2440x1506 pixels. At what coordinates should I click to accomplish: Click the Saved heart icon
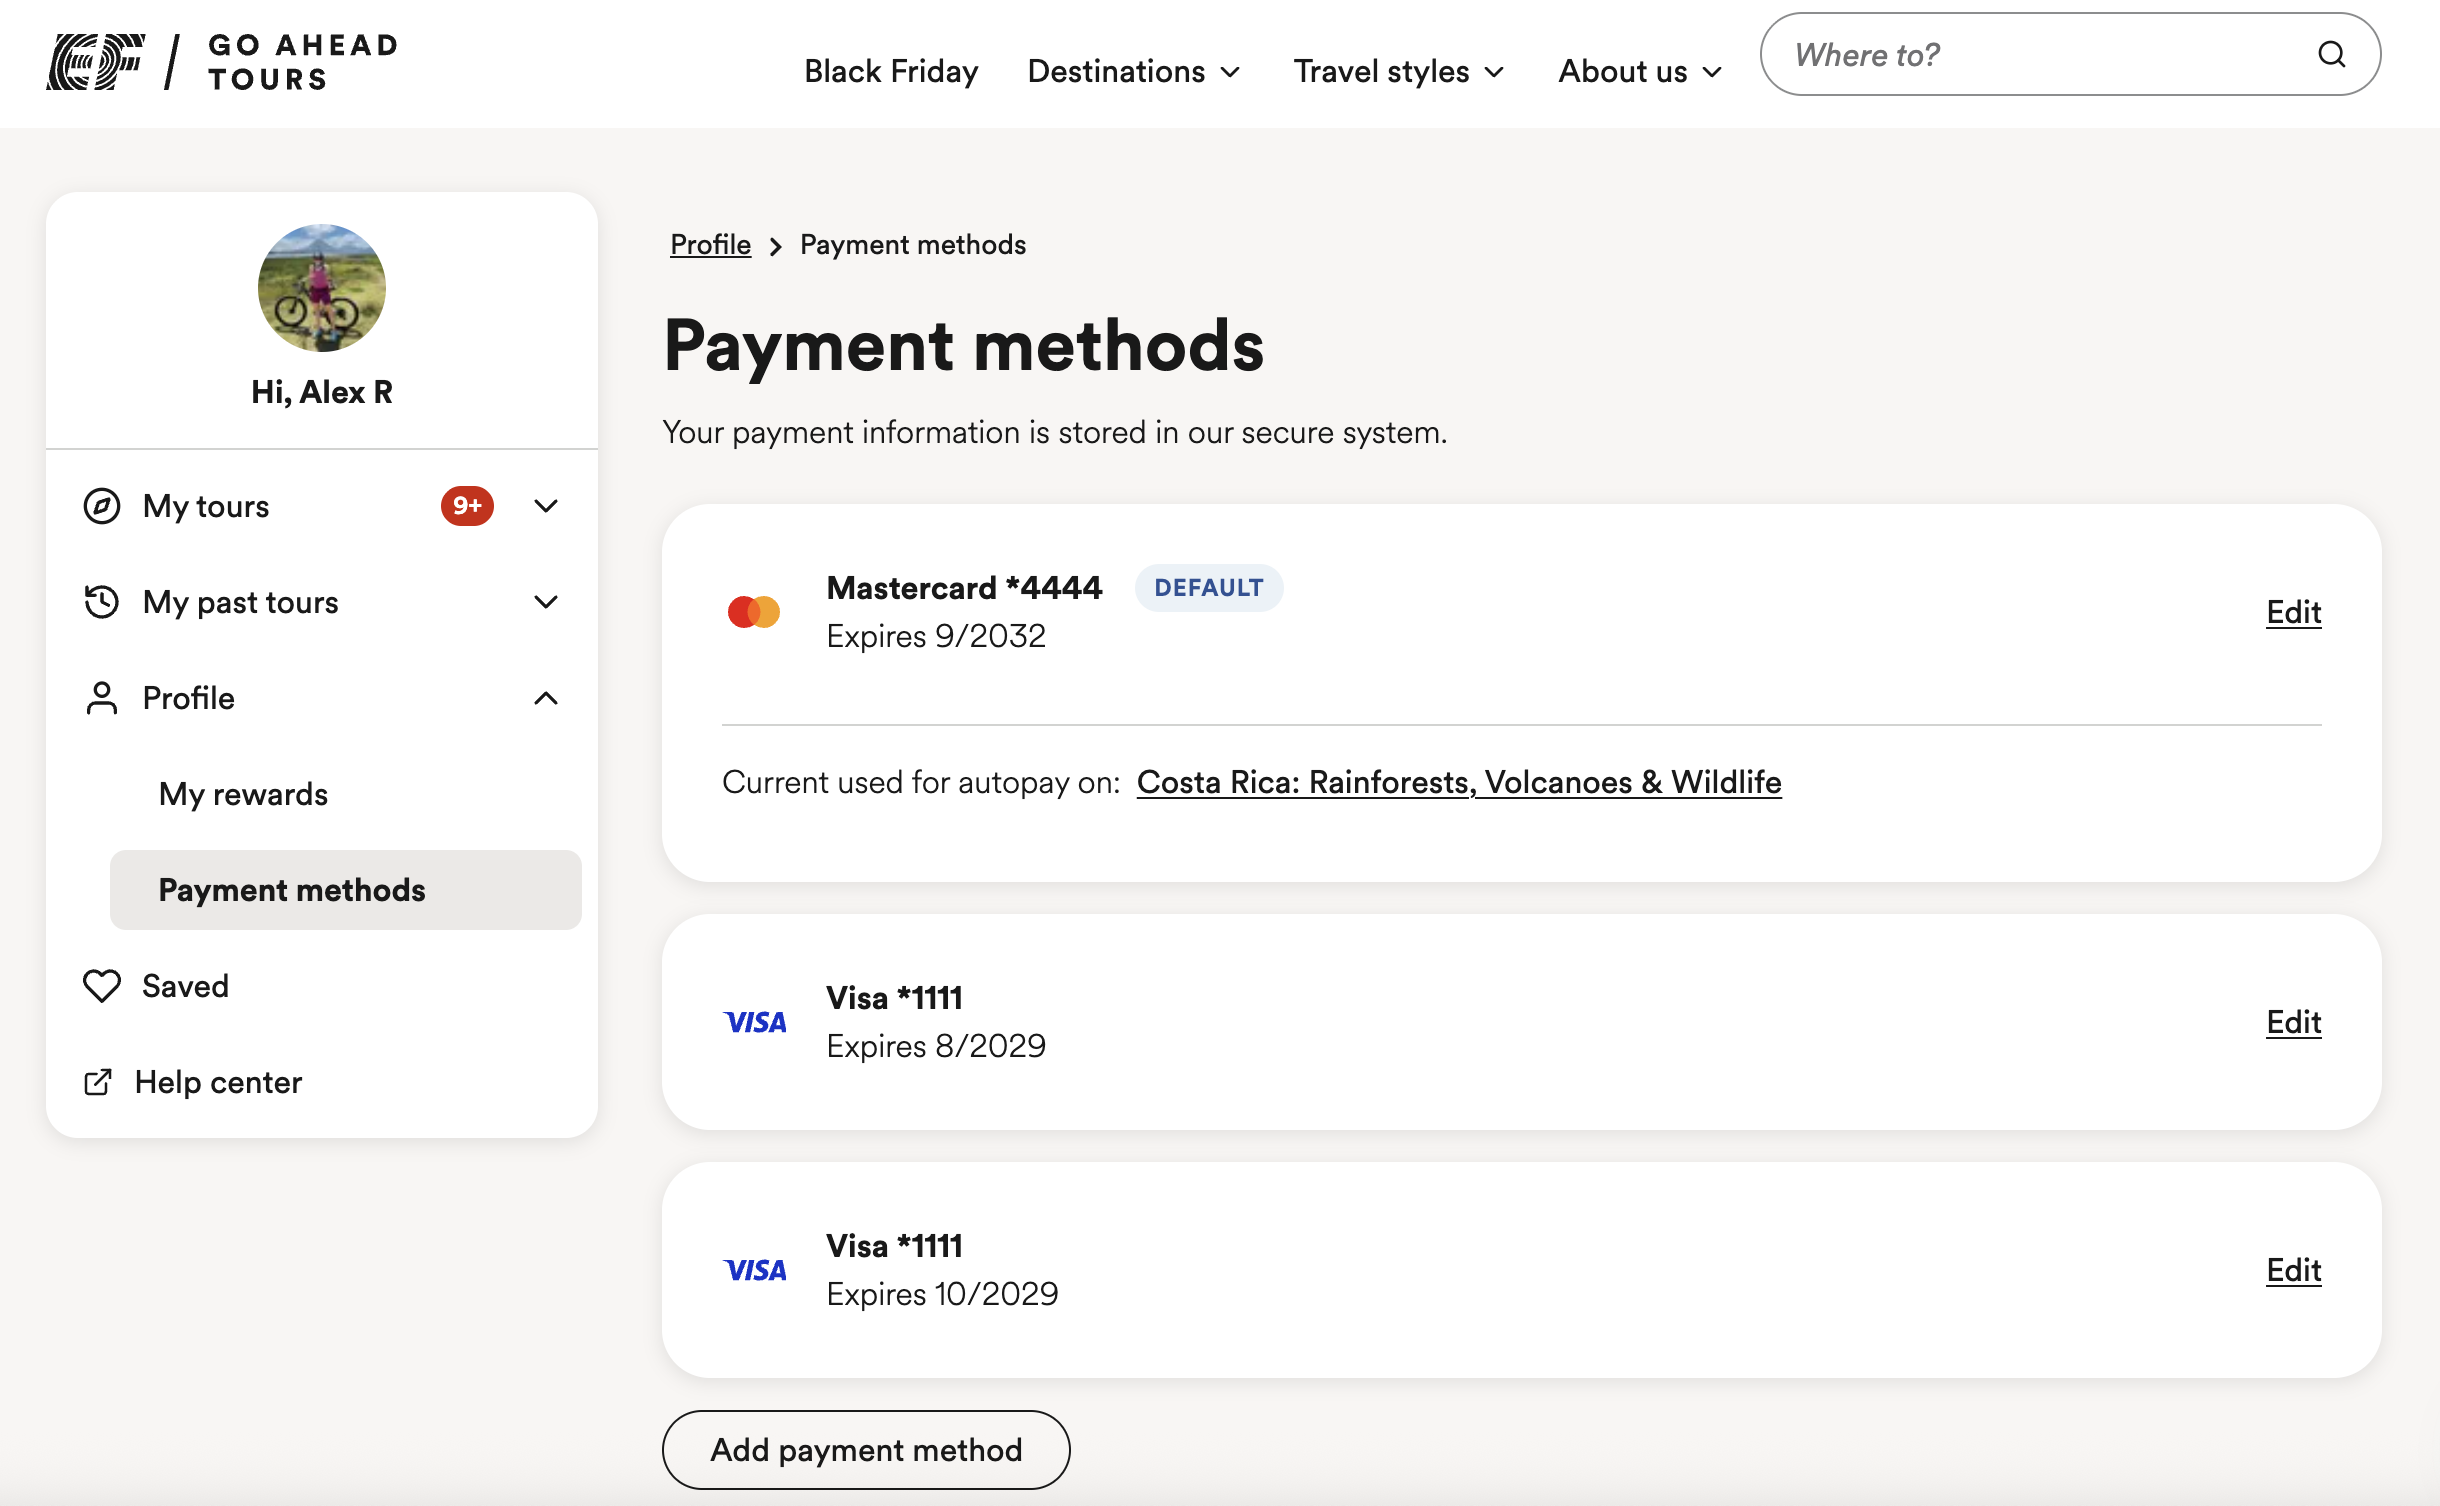point(101,986)
